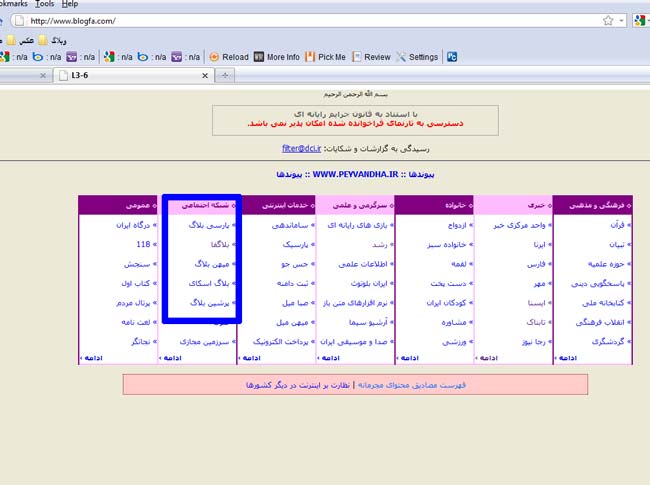Open the 118 link

(x=143, y=245)
